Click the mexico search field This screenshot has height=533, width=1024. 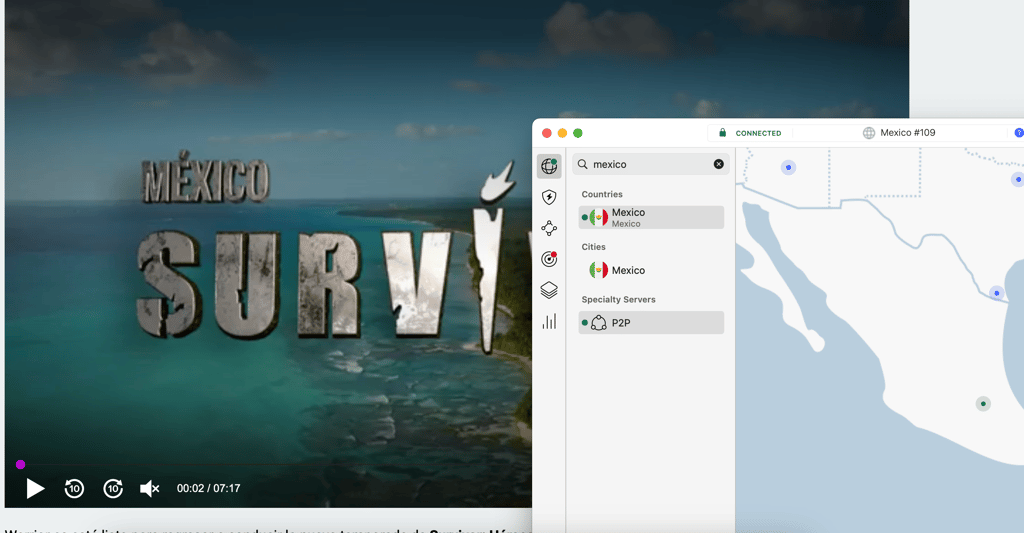click(x=650, y=164)
